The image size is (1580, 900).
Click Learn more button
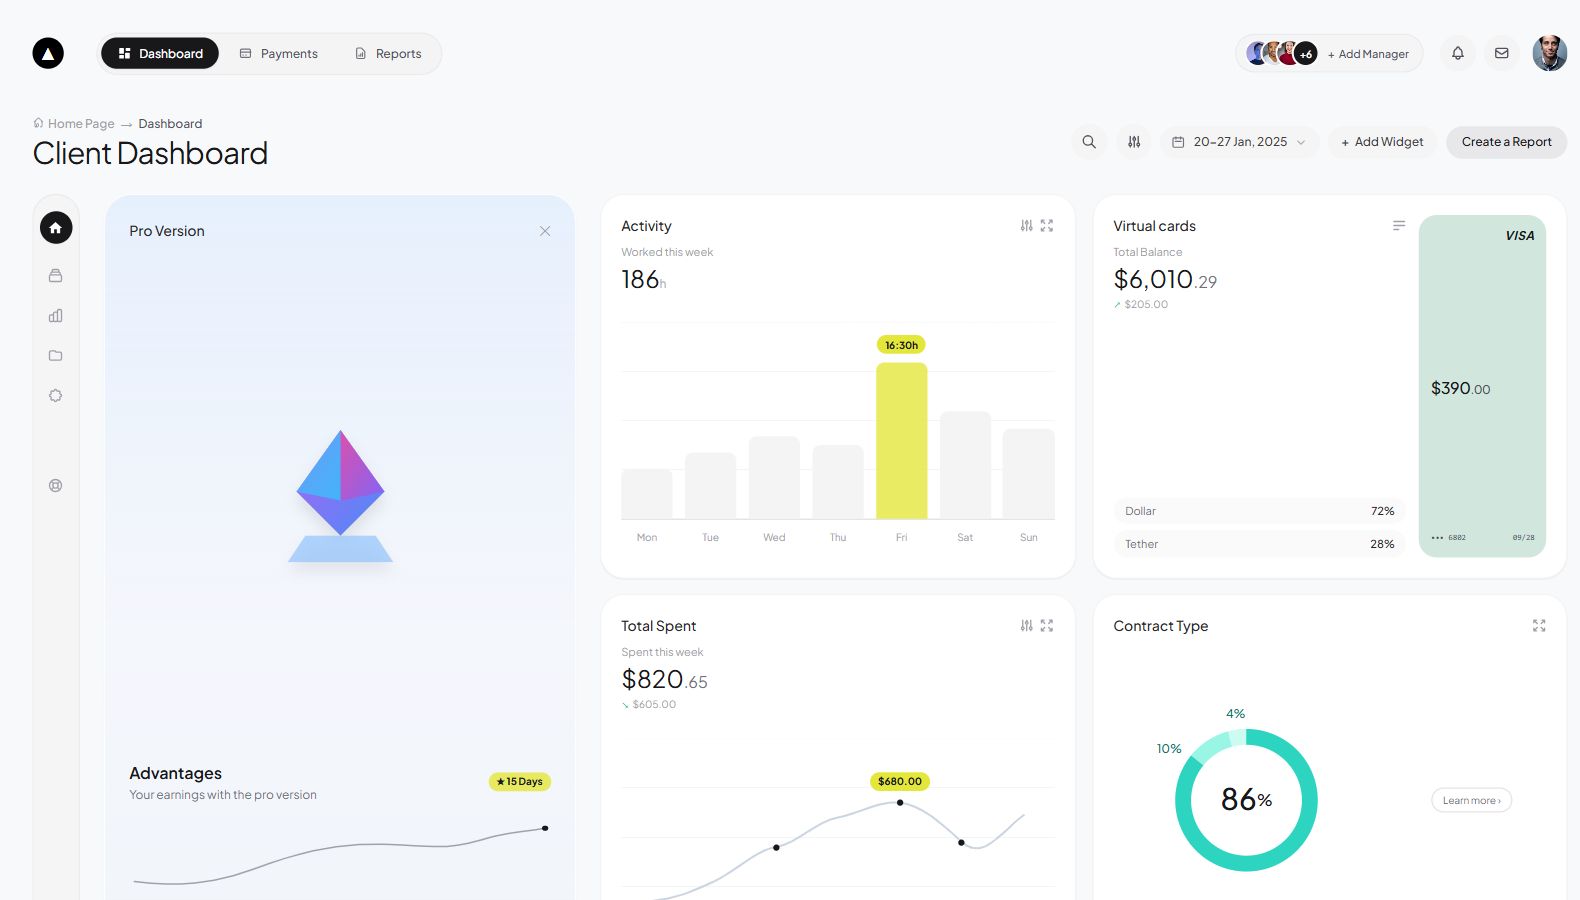point(1471,800)
